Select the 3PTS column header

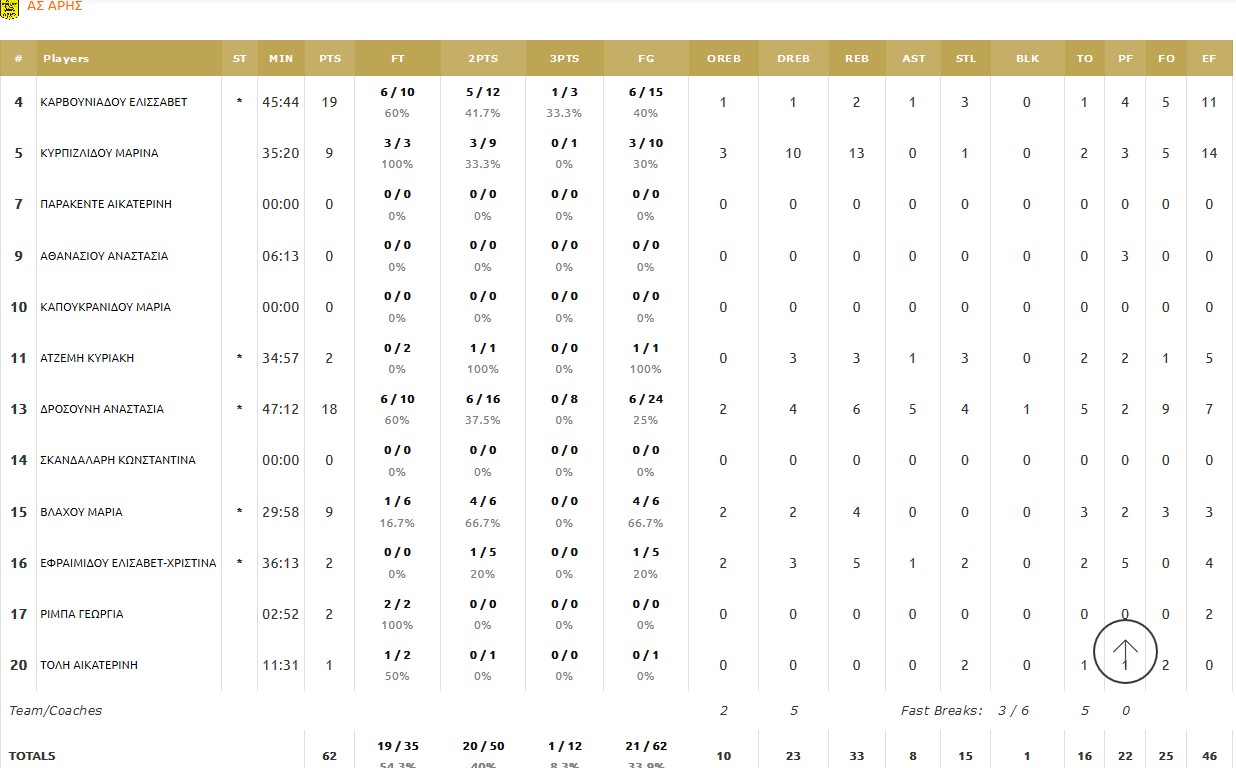[564, 59]
